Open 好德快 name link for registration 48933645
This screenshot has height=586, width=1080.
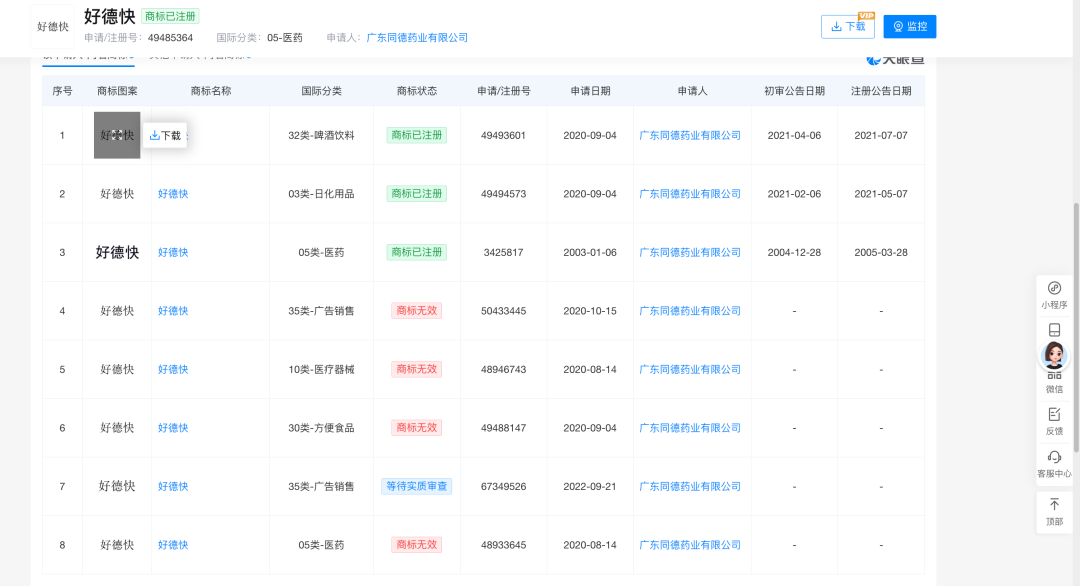(x=173, y=545)
